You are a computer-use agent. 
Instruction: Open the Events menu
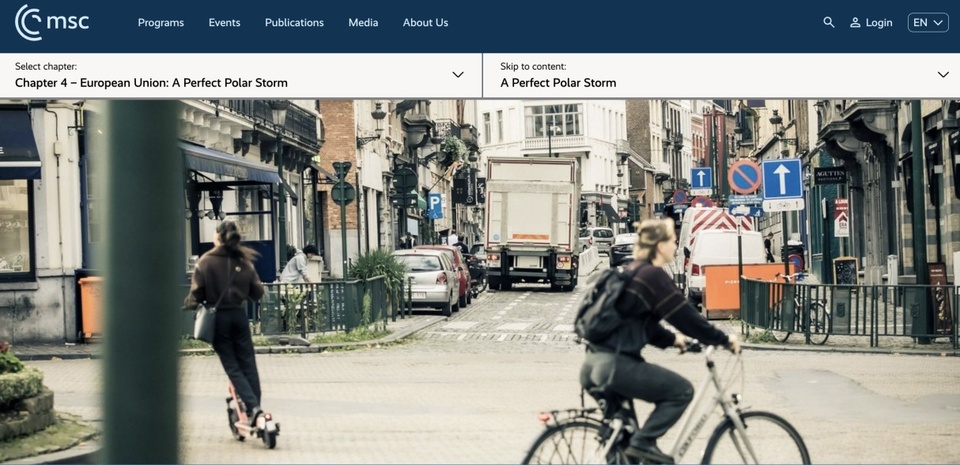point(224,22)
